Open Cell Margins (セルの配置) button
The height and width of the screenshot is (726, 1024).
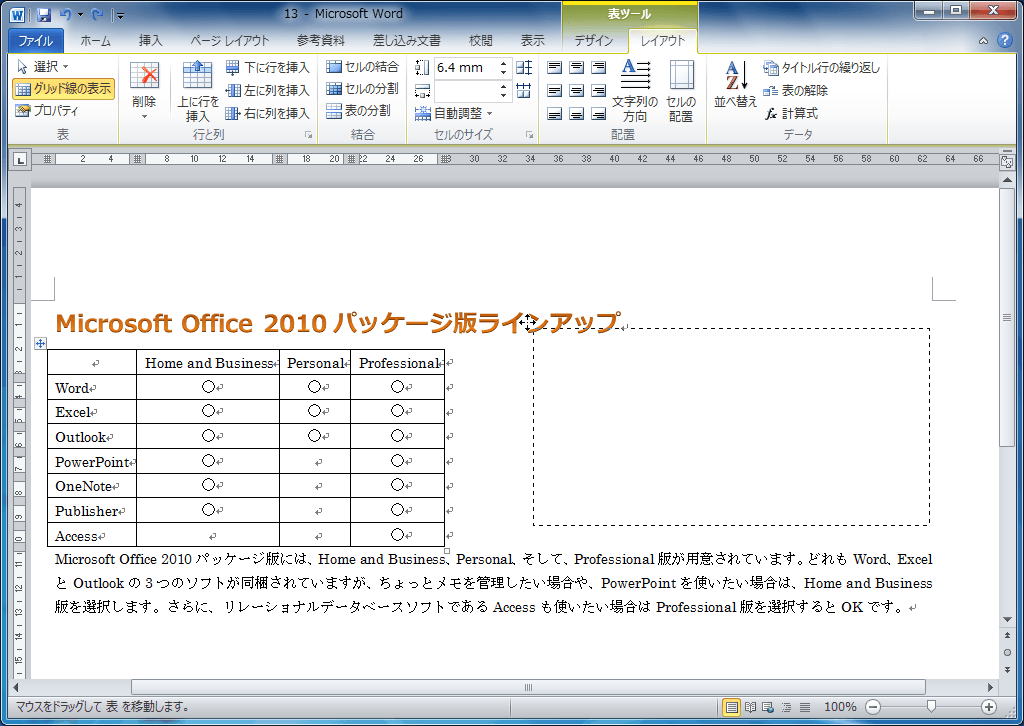click(681, 91)
